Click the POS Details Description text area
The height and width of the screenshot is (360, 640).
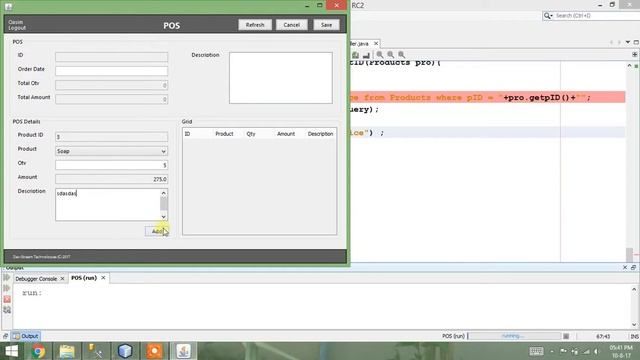108,204
